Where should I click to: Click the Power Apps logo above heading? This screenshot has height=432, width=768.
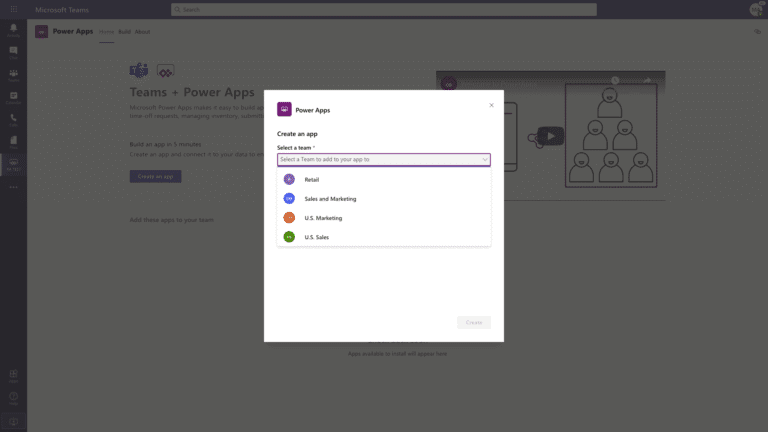click(166, 72)
